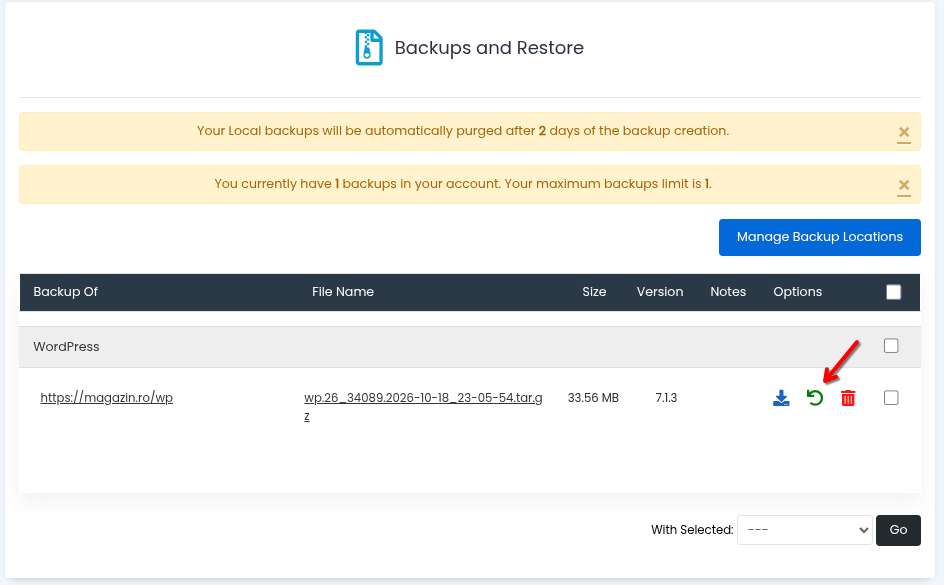Click the Size column header

[594, 292]
